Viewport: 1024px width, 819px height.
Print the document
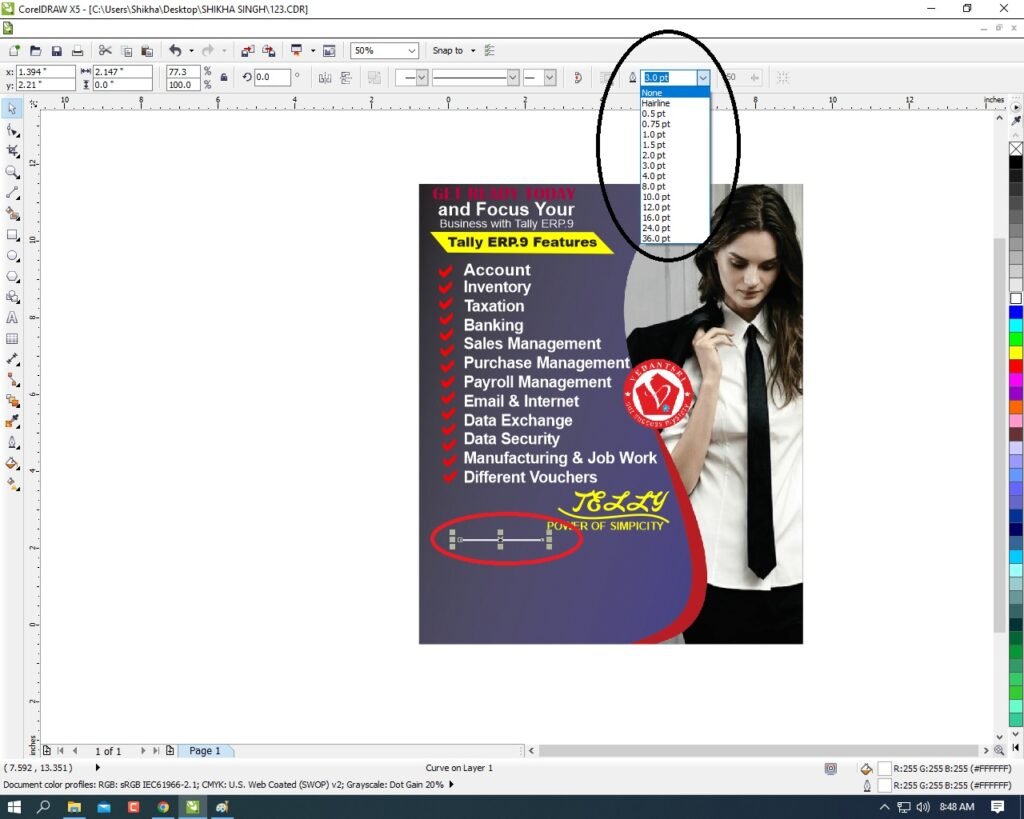(77, 50)
